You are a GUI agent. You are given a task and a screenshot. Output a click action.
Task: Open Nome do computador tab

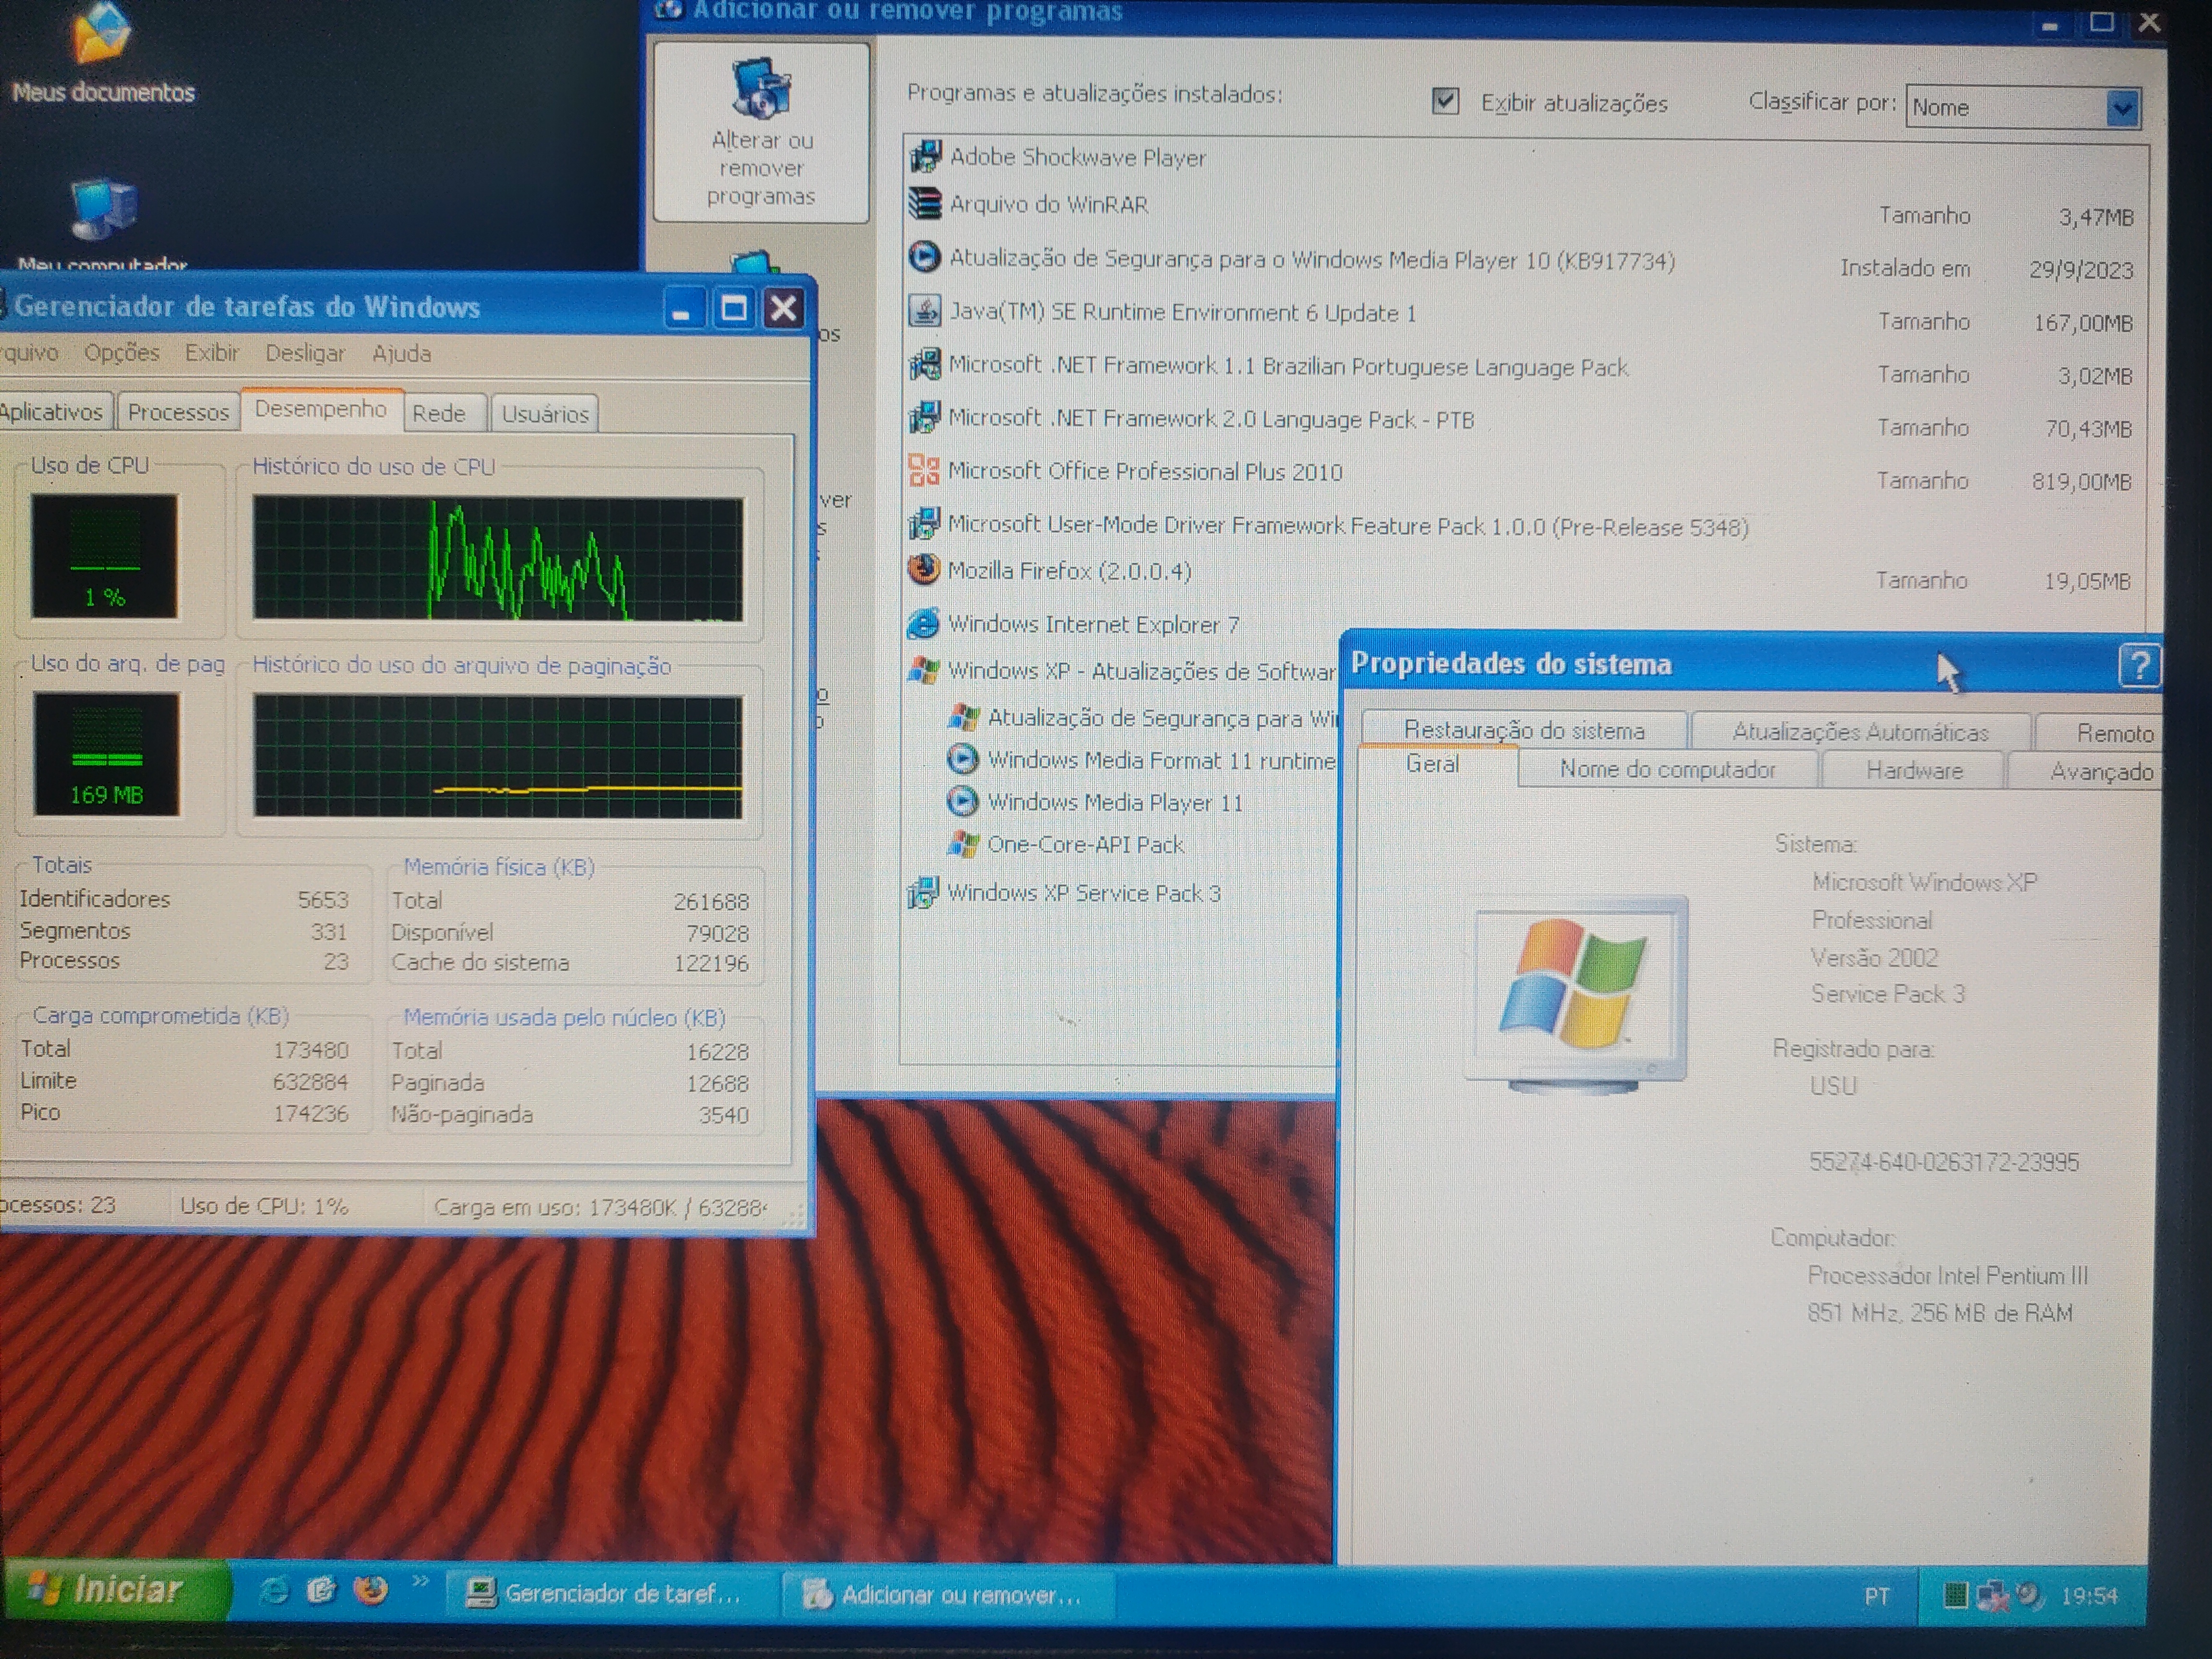tap(1668, 770)
